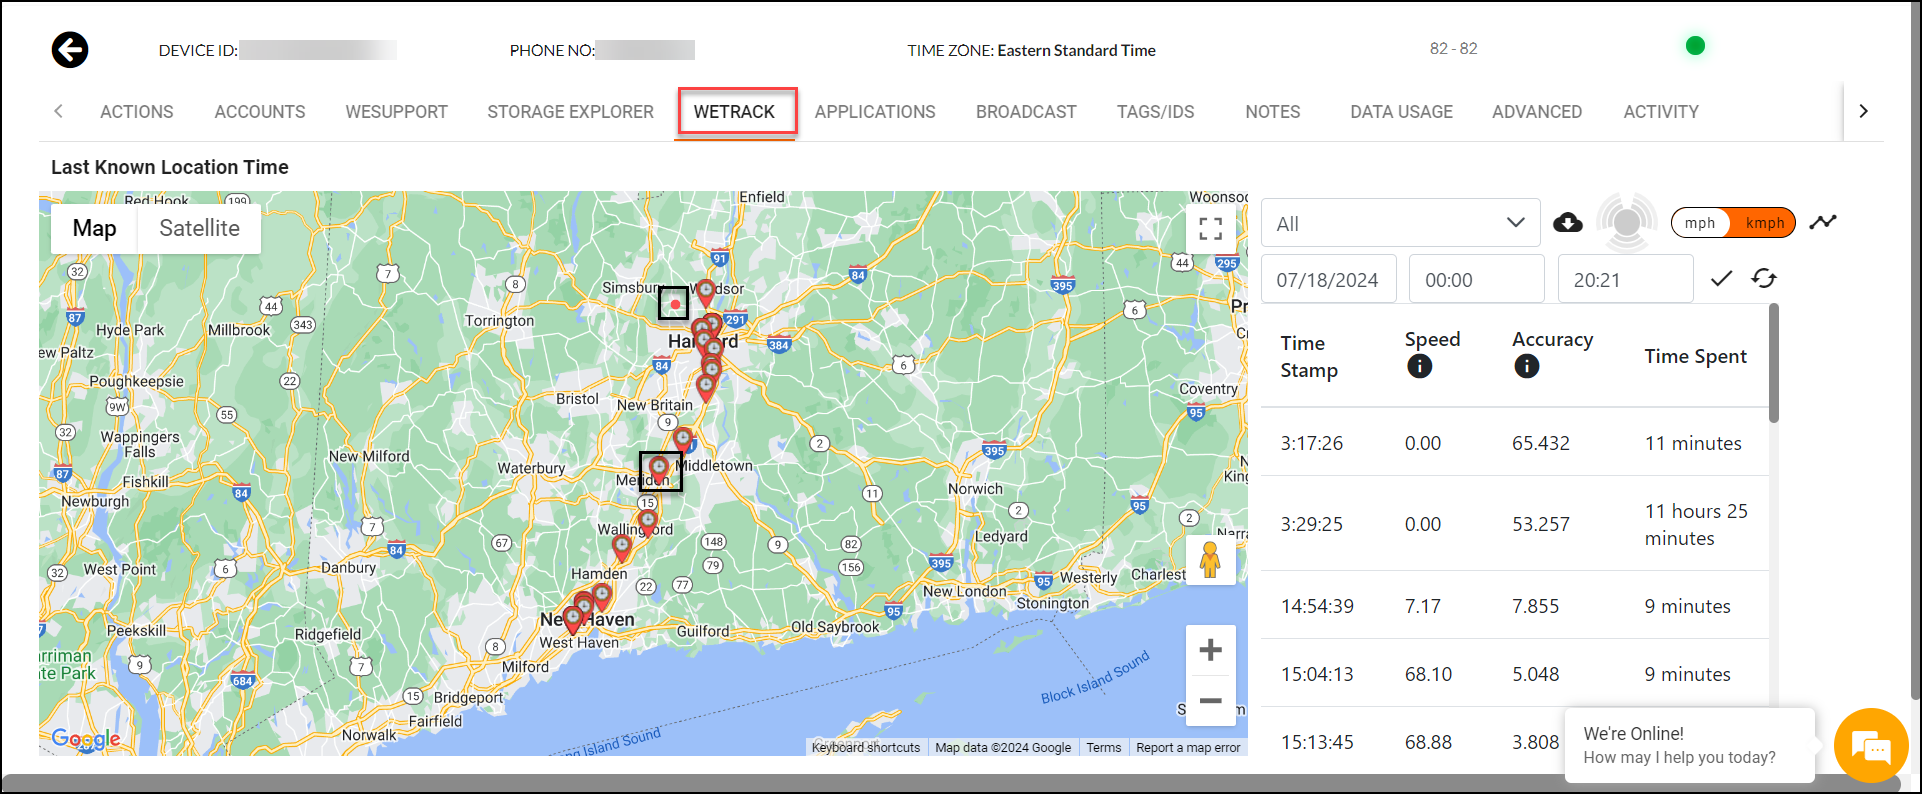Click the Google logo on map
This screenshot has height=794, width=1922.
(x=86, y=739)
